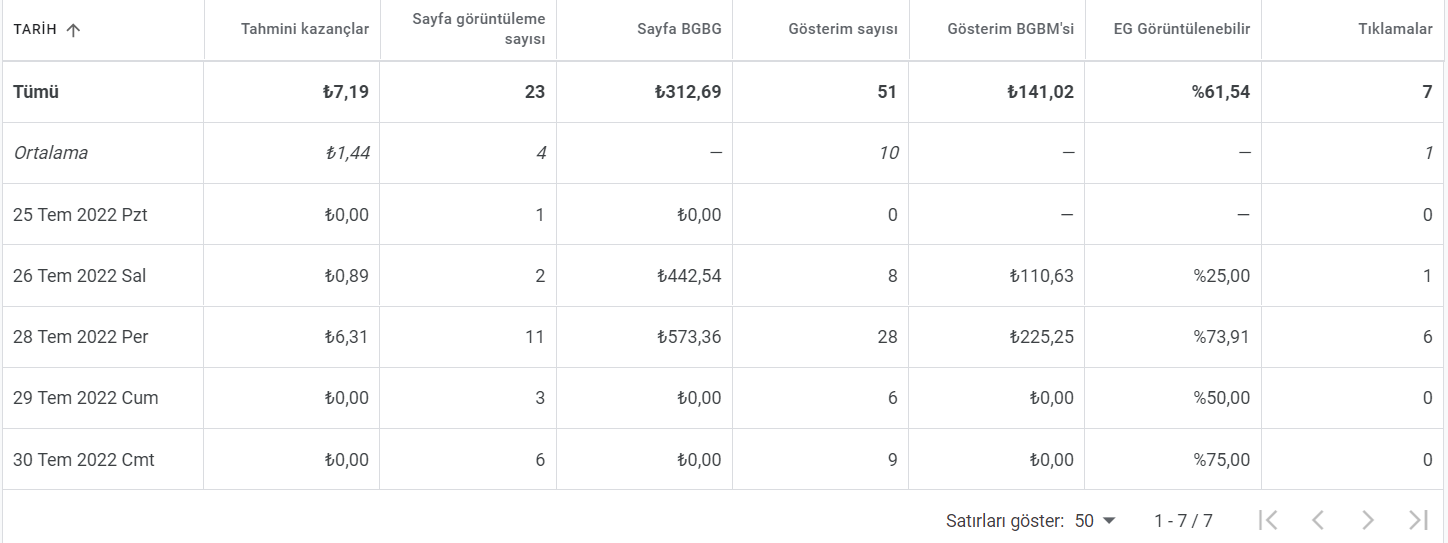The image size is (1448, 543).
Task: Click the Gösterim BGBM'si column header
Action: click(1010, 30)
